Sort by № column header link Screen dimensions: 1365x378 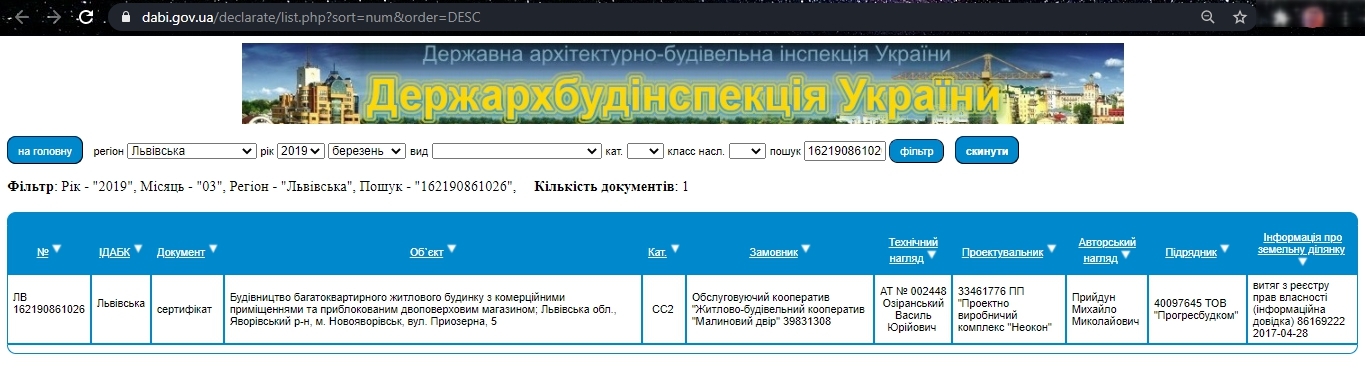click(x=43, y=252)
